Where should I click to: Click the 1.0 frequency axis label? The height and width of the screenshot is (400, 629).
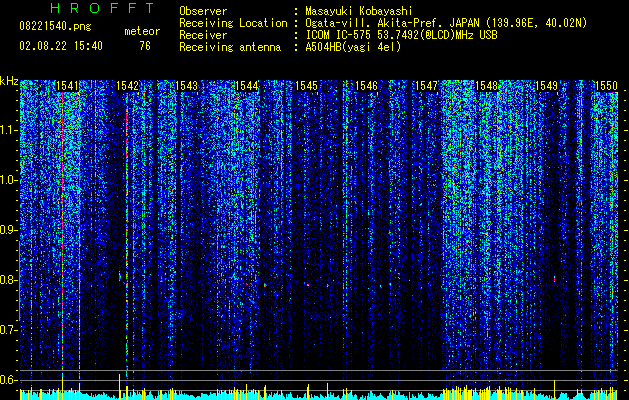pyautogui.click(x=8, y=180)
